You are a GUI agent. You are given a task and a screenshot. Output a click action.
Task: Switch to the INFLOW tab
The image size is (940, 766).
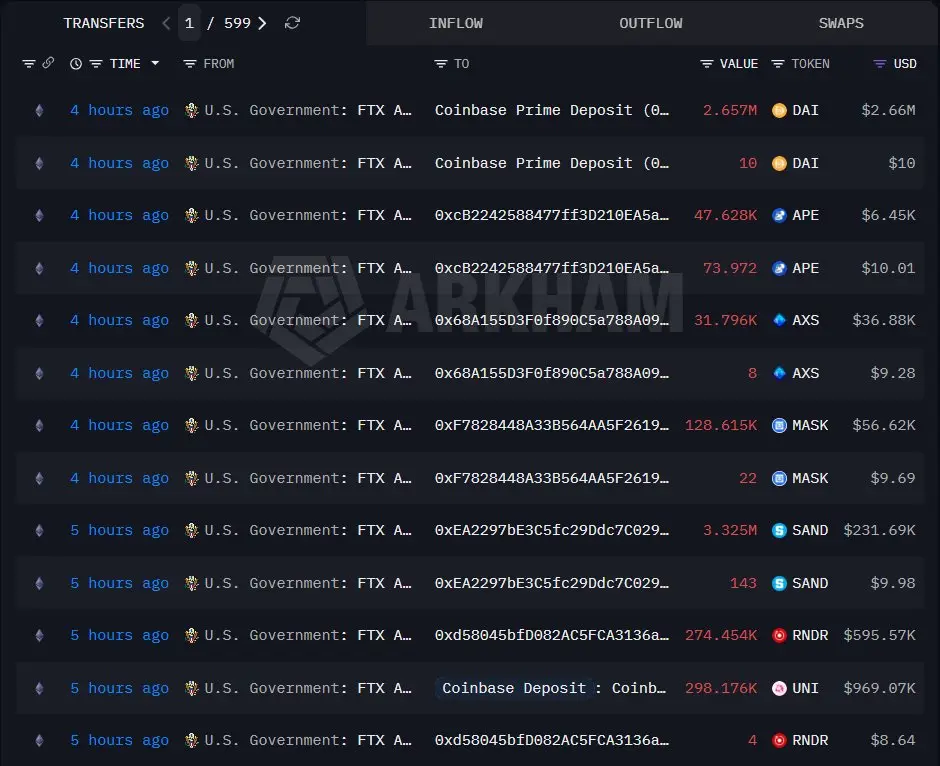[x=456, y=23]
